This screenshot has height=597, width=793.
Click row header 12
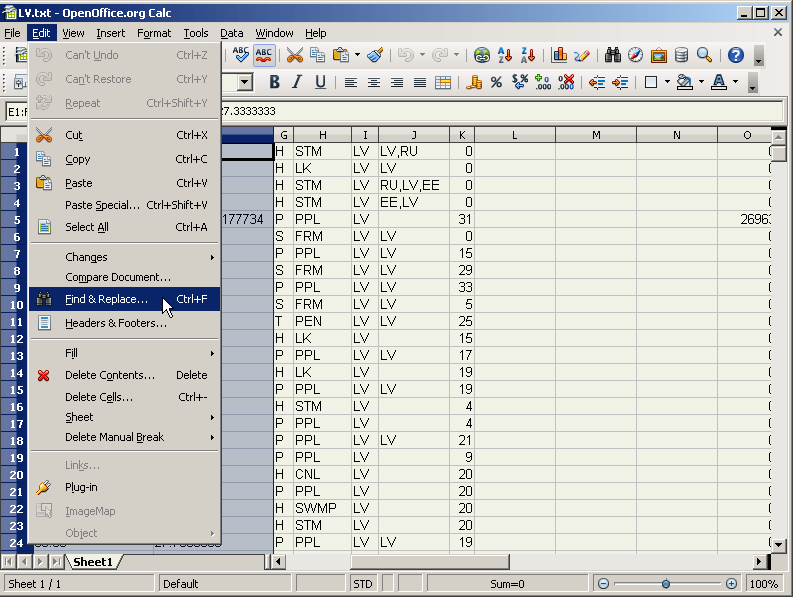16,338
